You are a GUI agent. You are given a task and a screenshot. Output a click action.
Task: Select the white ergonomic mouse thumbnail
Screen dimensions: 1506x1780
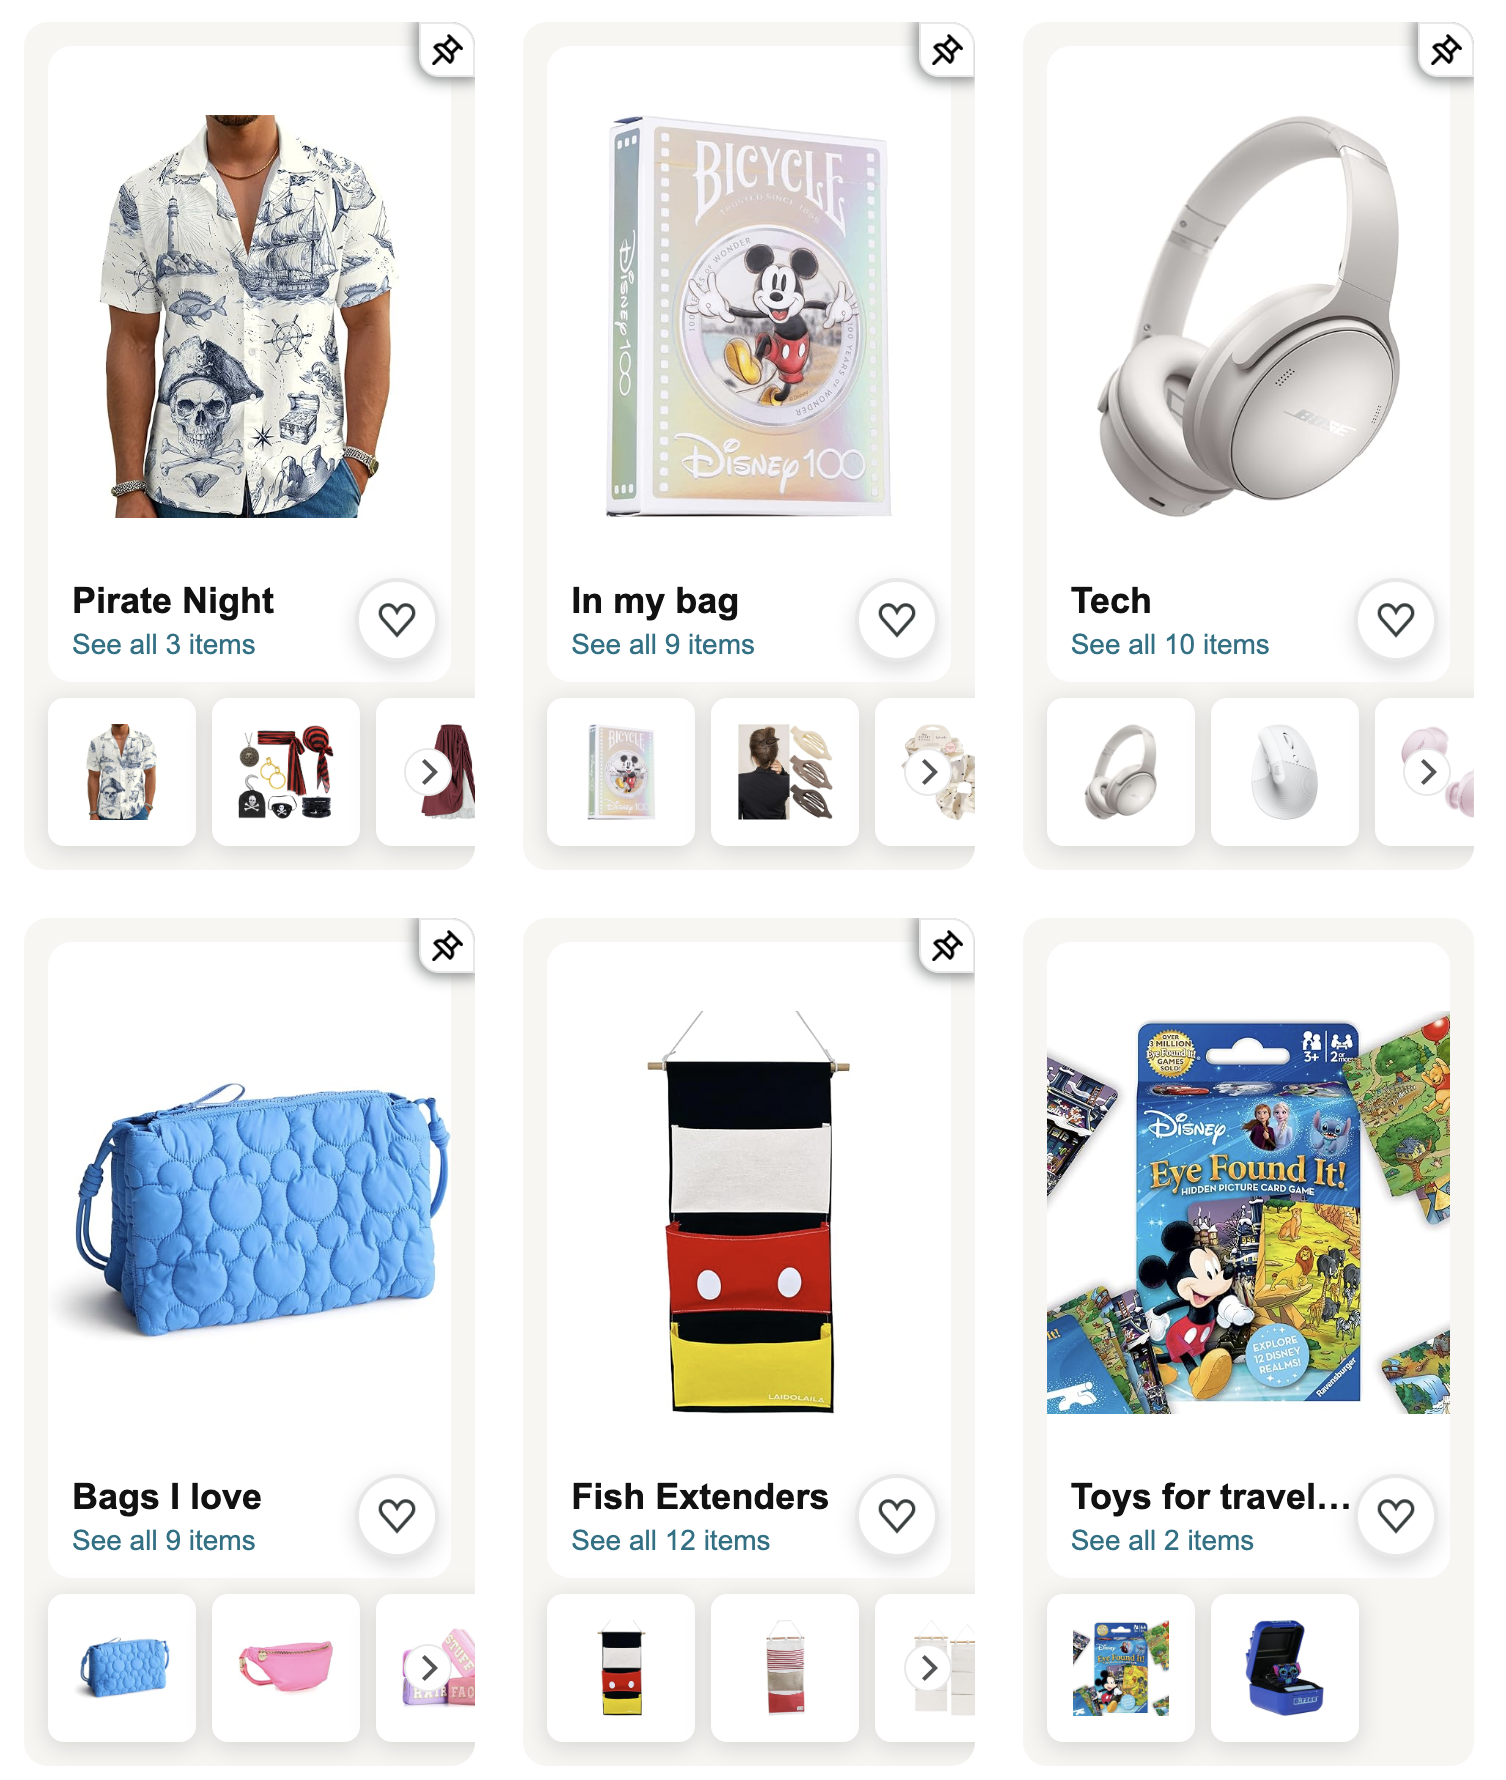coord(1285,772)
